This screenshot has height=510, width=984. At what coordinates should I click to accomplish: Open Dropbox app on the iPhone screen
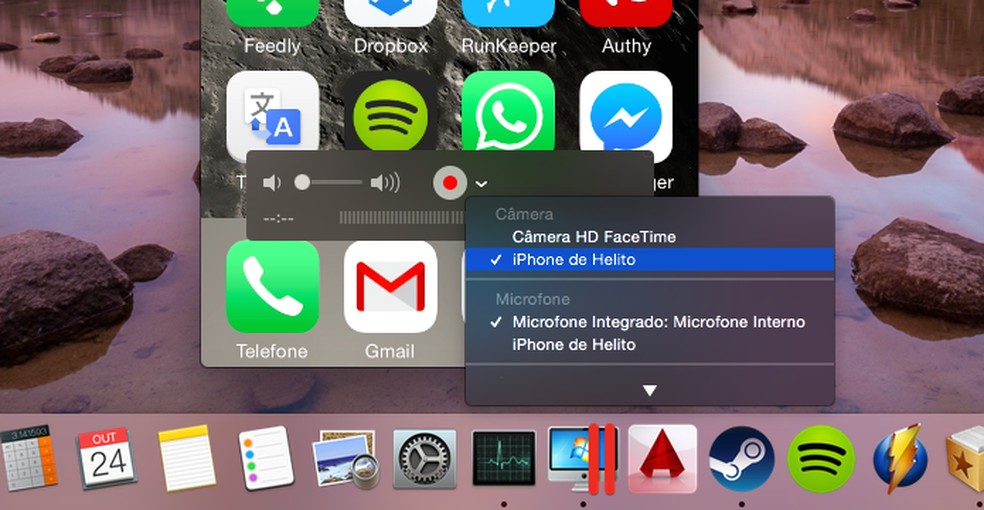[390, 14]
